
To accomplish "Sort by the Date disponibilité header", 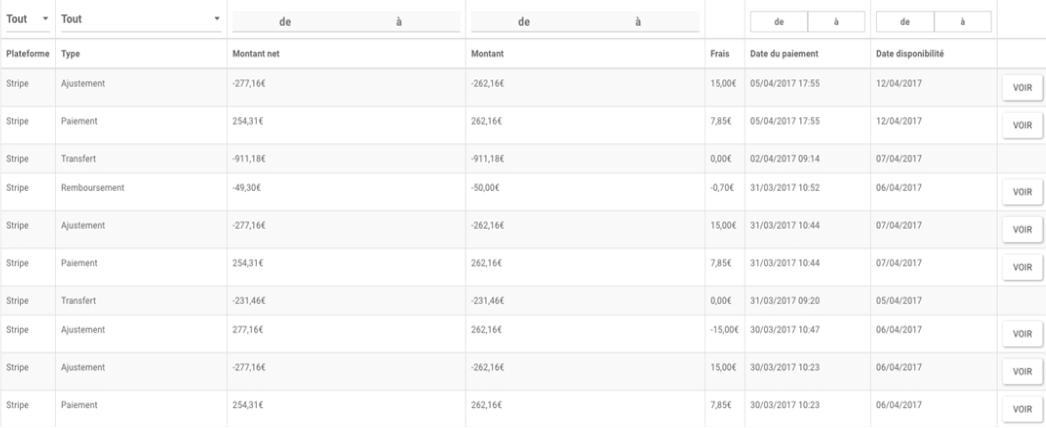I will click(x=910, y=54).
